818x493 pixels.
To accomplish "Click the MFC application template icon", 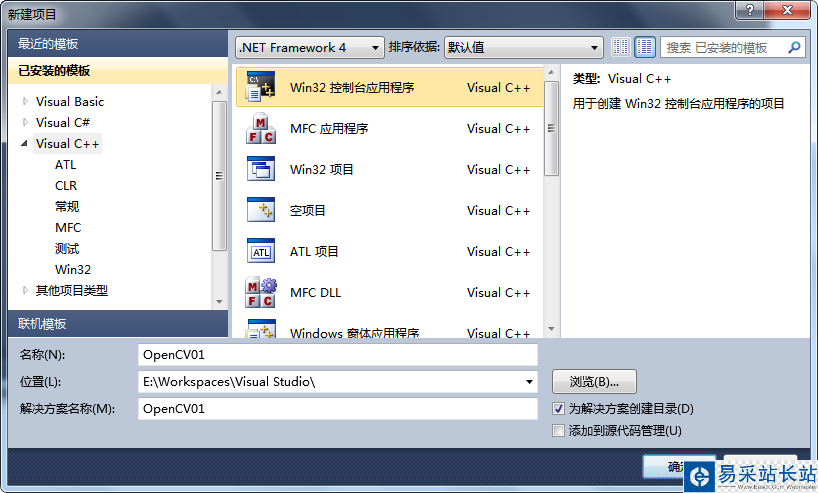I will click(260, 128).
